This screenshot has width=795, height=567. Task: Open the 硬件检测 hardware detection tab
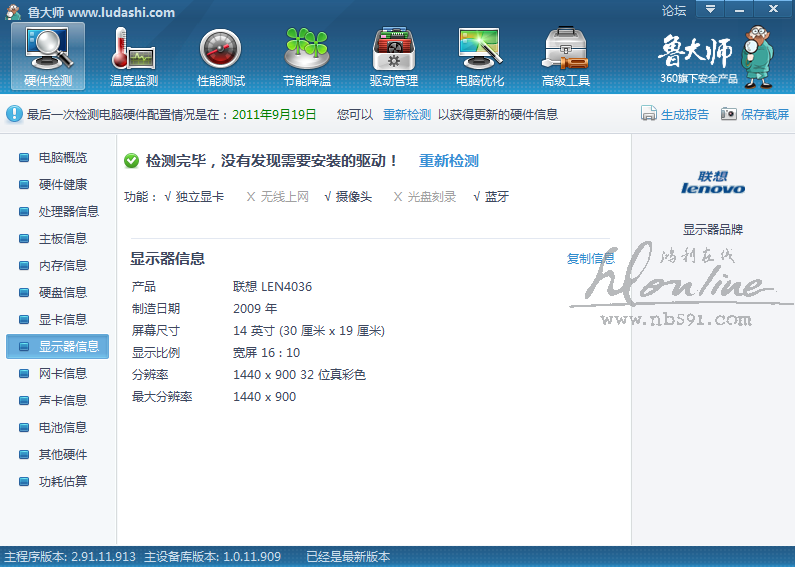pos(48,57)
